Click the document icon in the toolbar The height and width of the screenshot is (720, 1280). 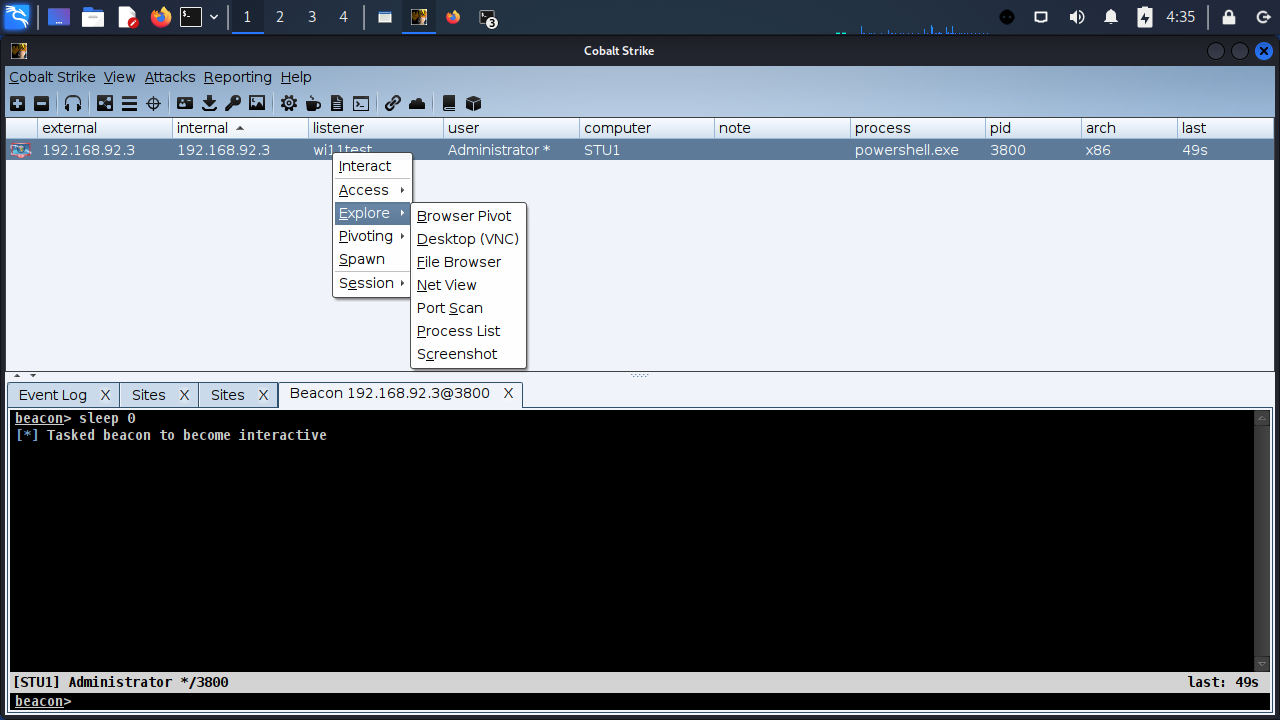337,103
